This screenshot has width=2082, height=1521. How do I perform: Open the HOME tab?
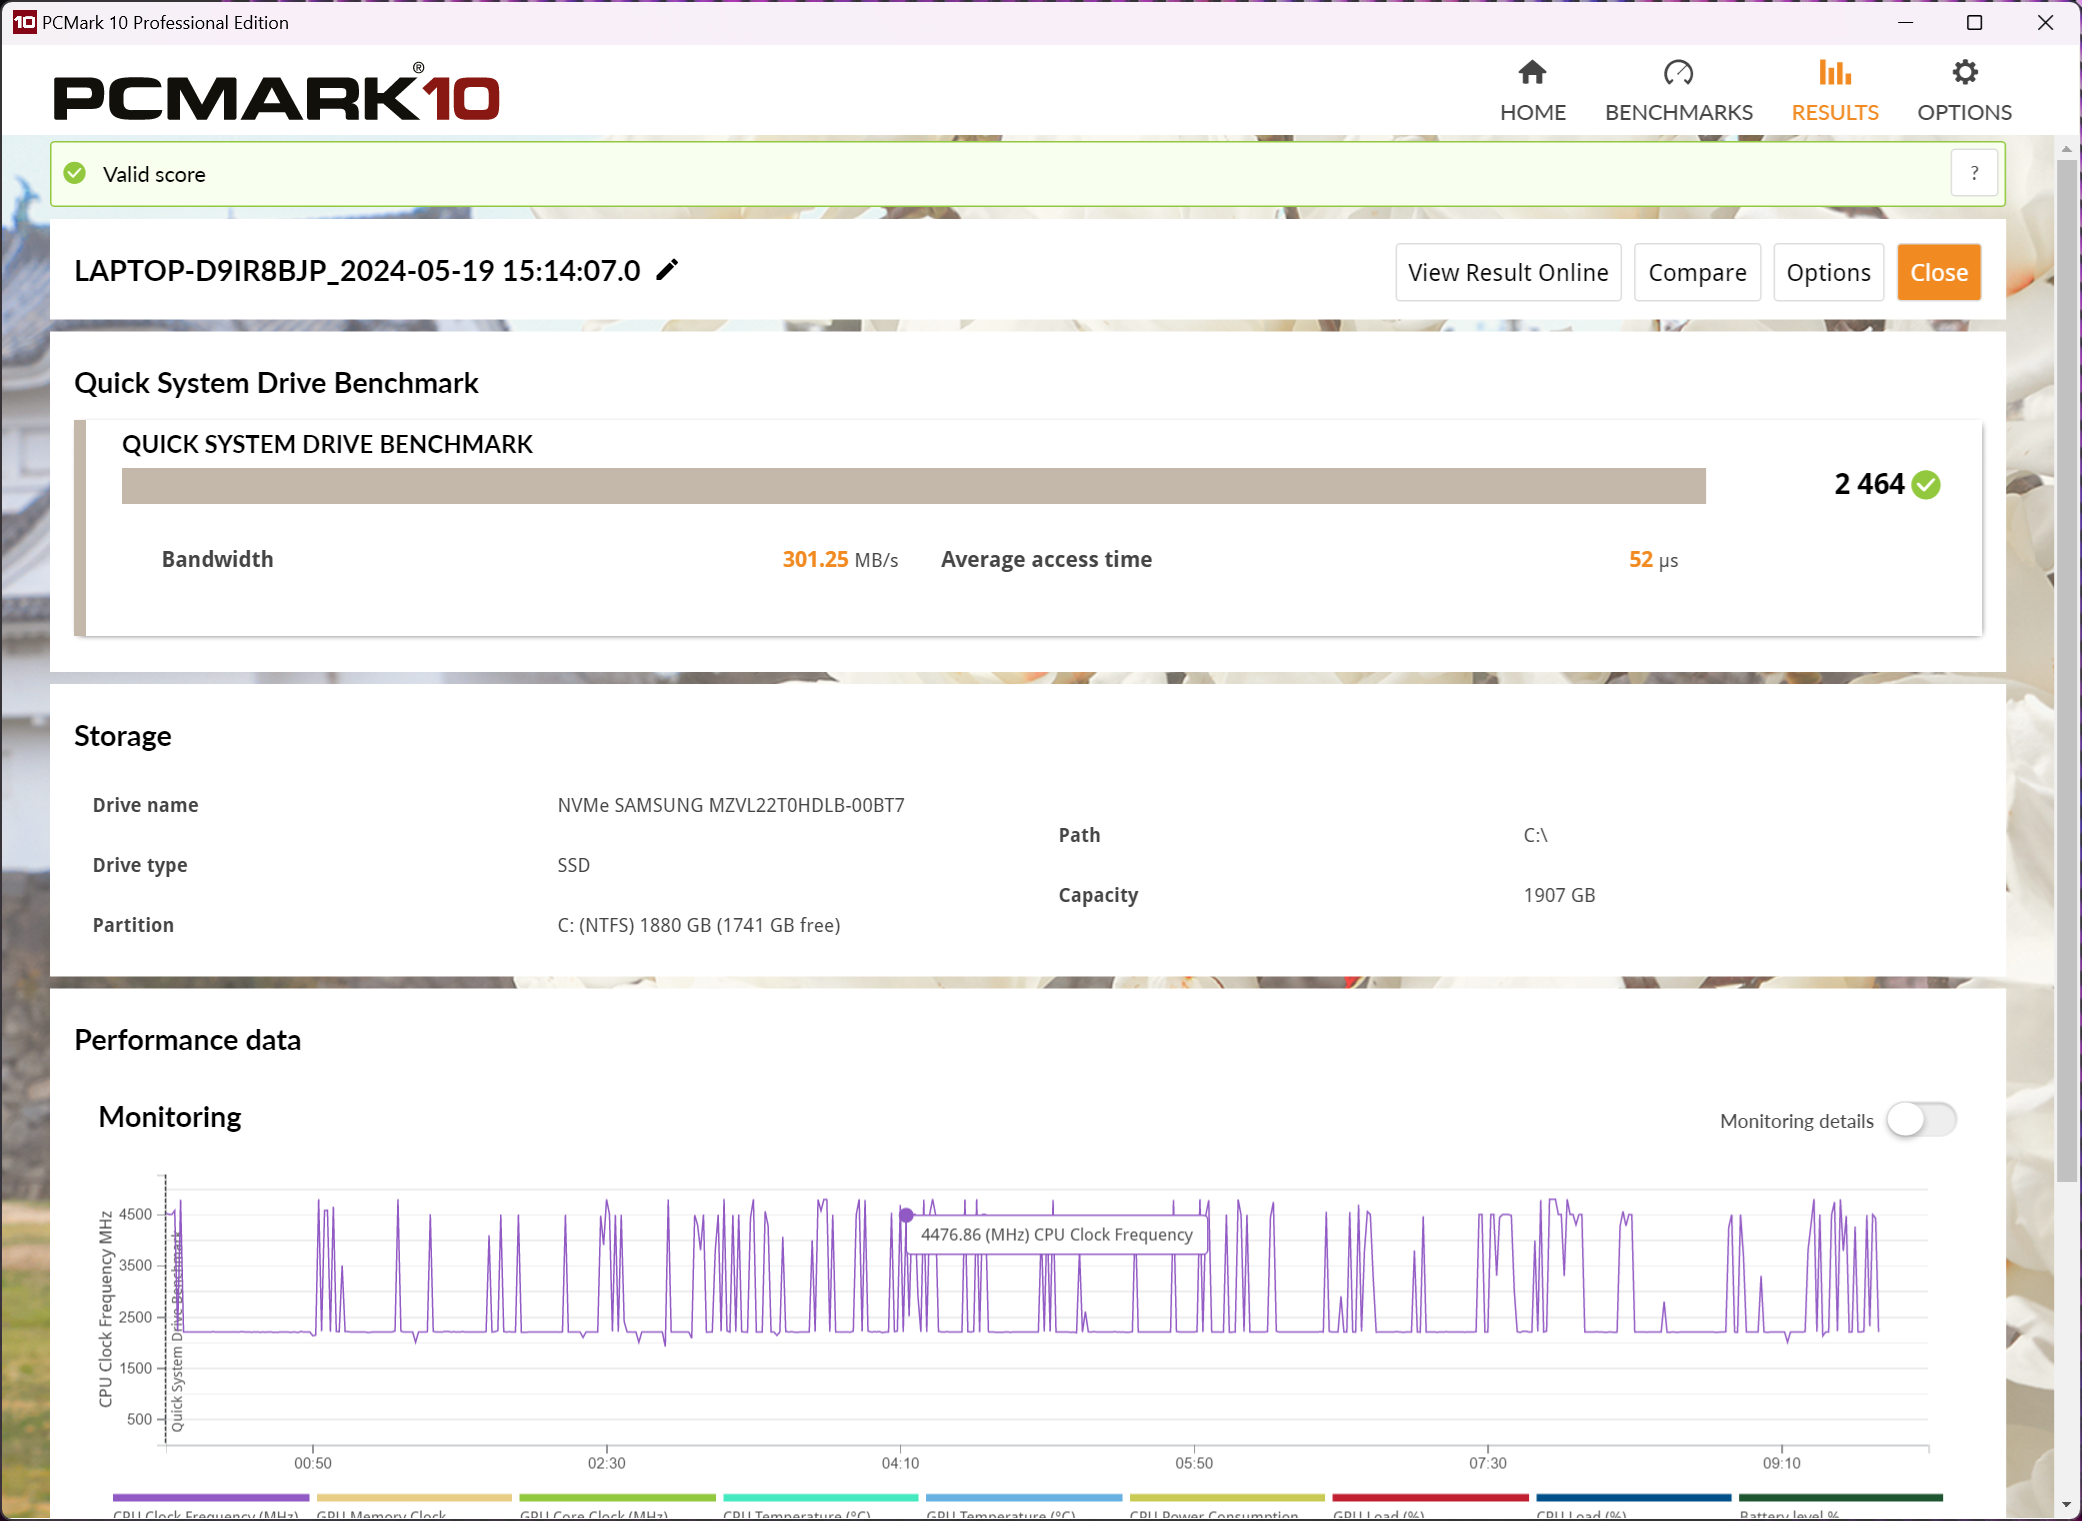[1532, 91]
